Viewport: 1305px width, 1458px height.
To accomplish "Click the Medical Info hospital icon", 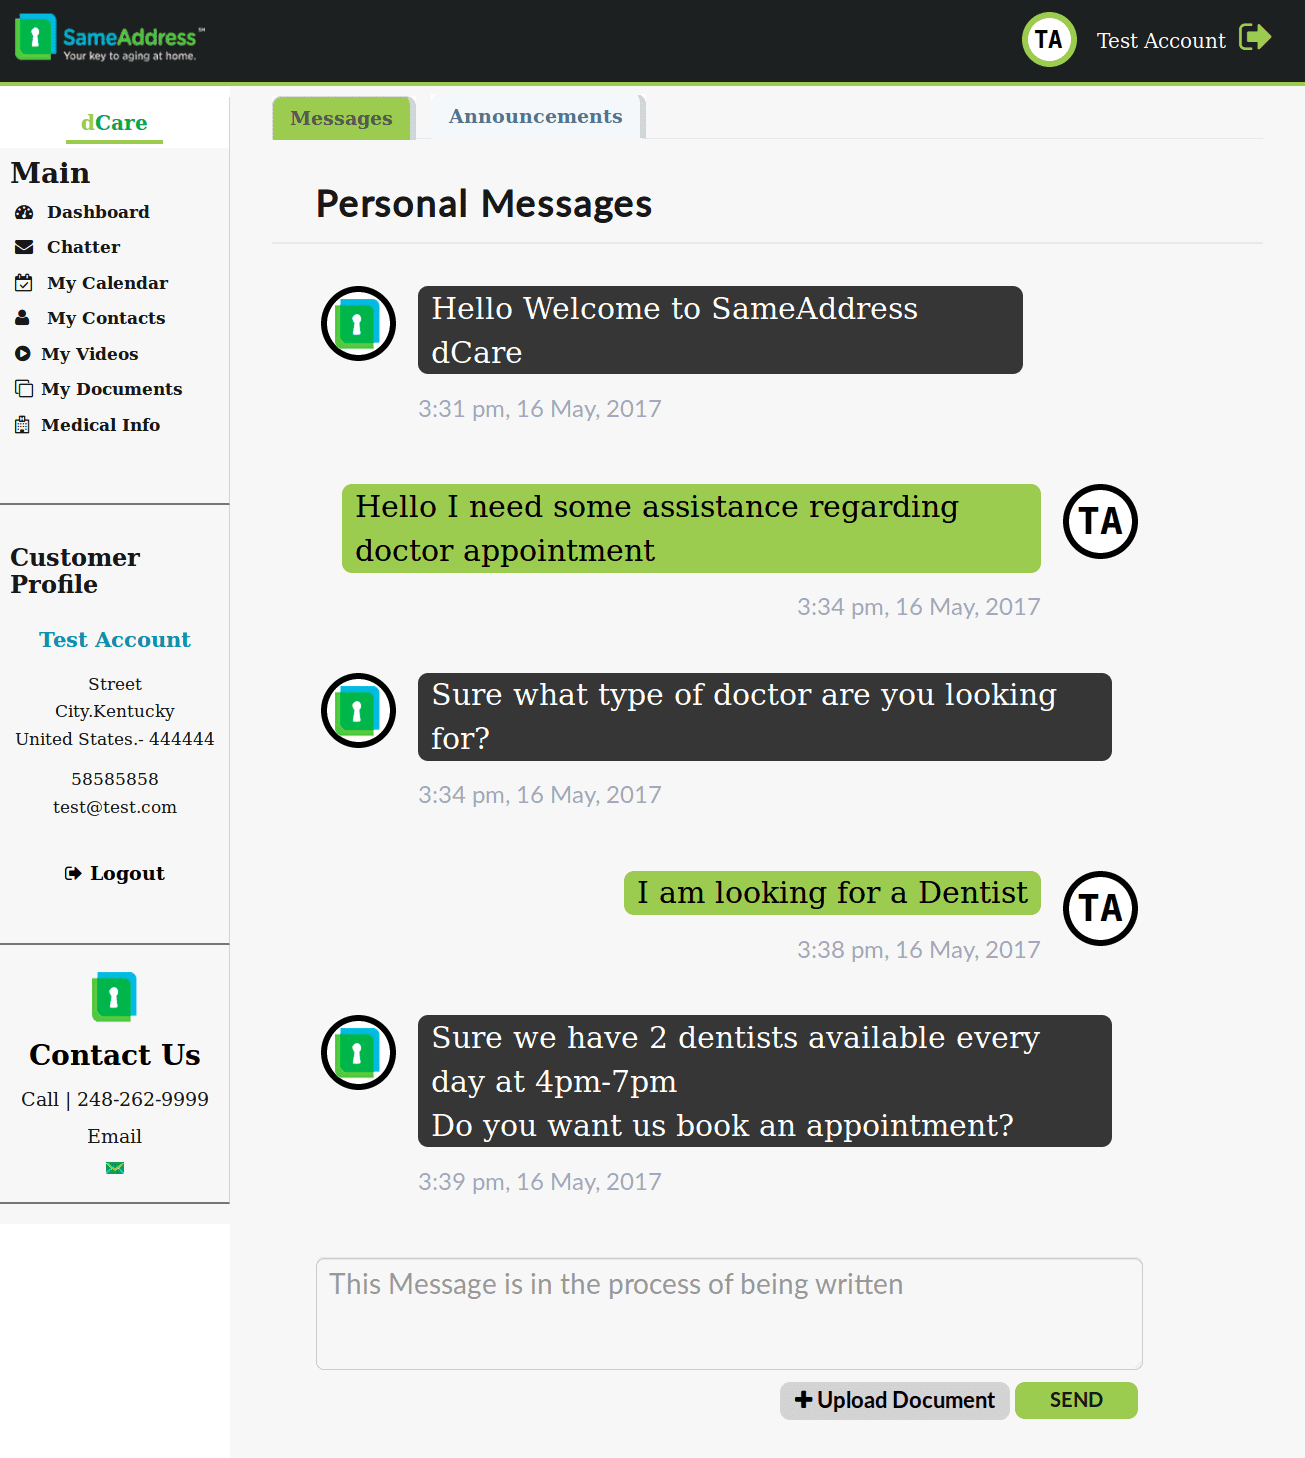I will coord(23,425).
